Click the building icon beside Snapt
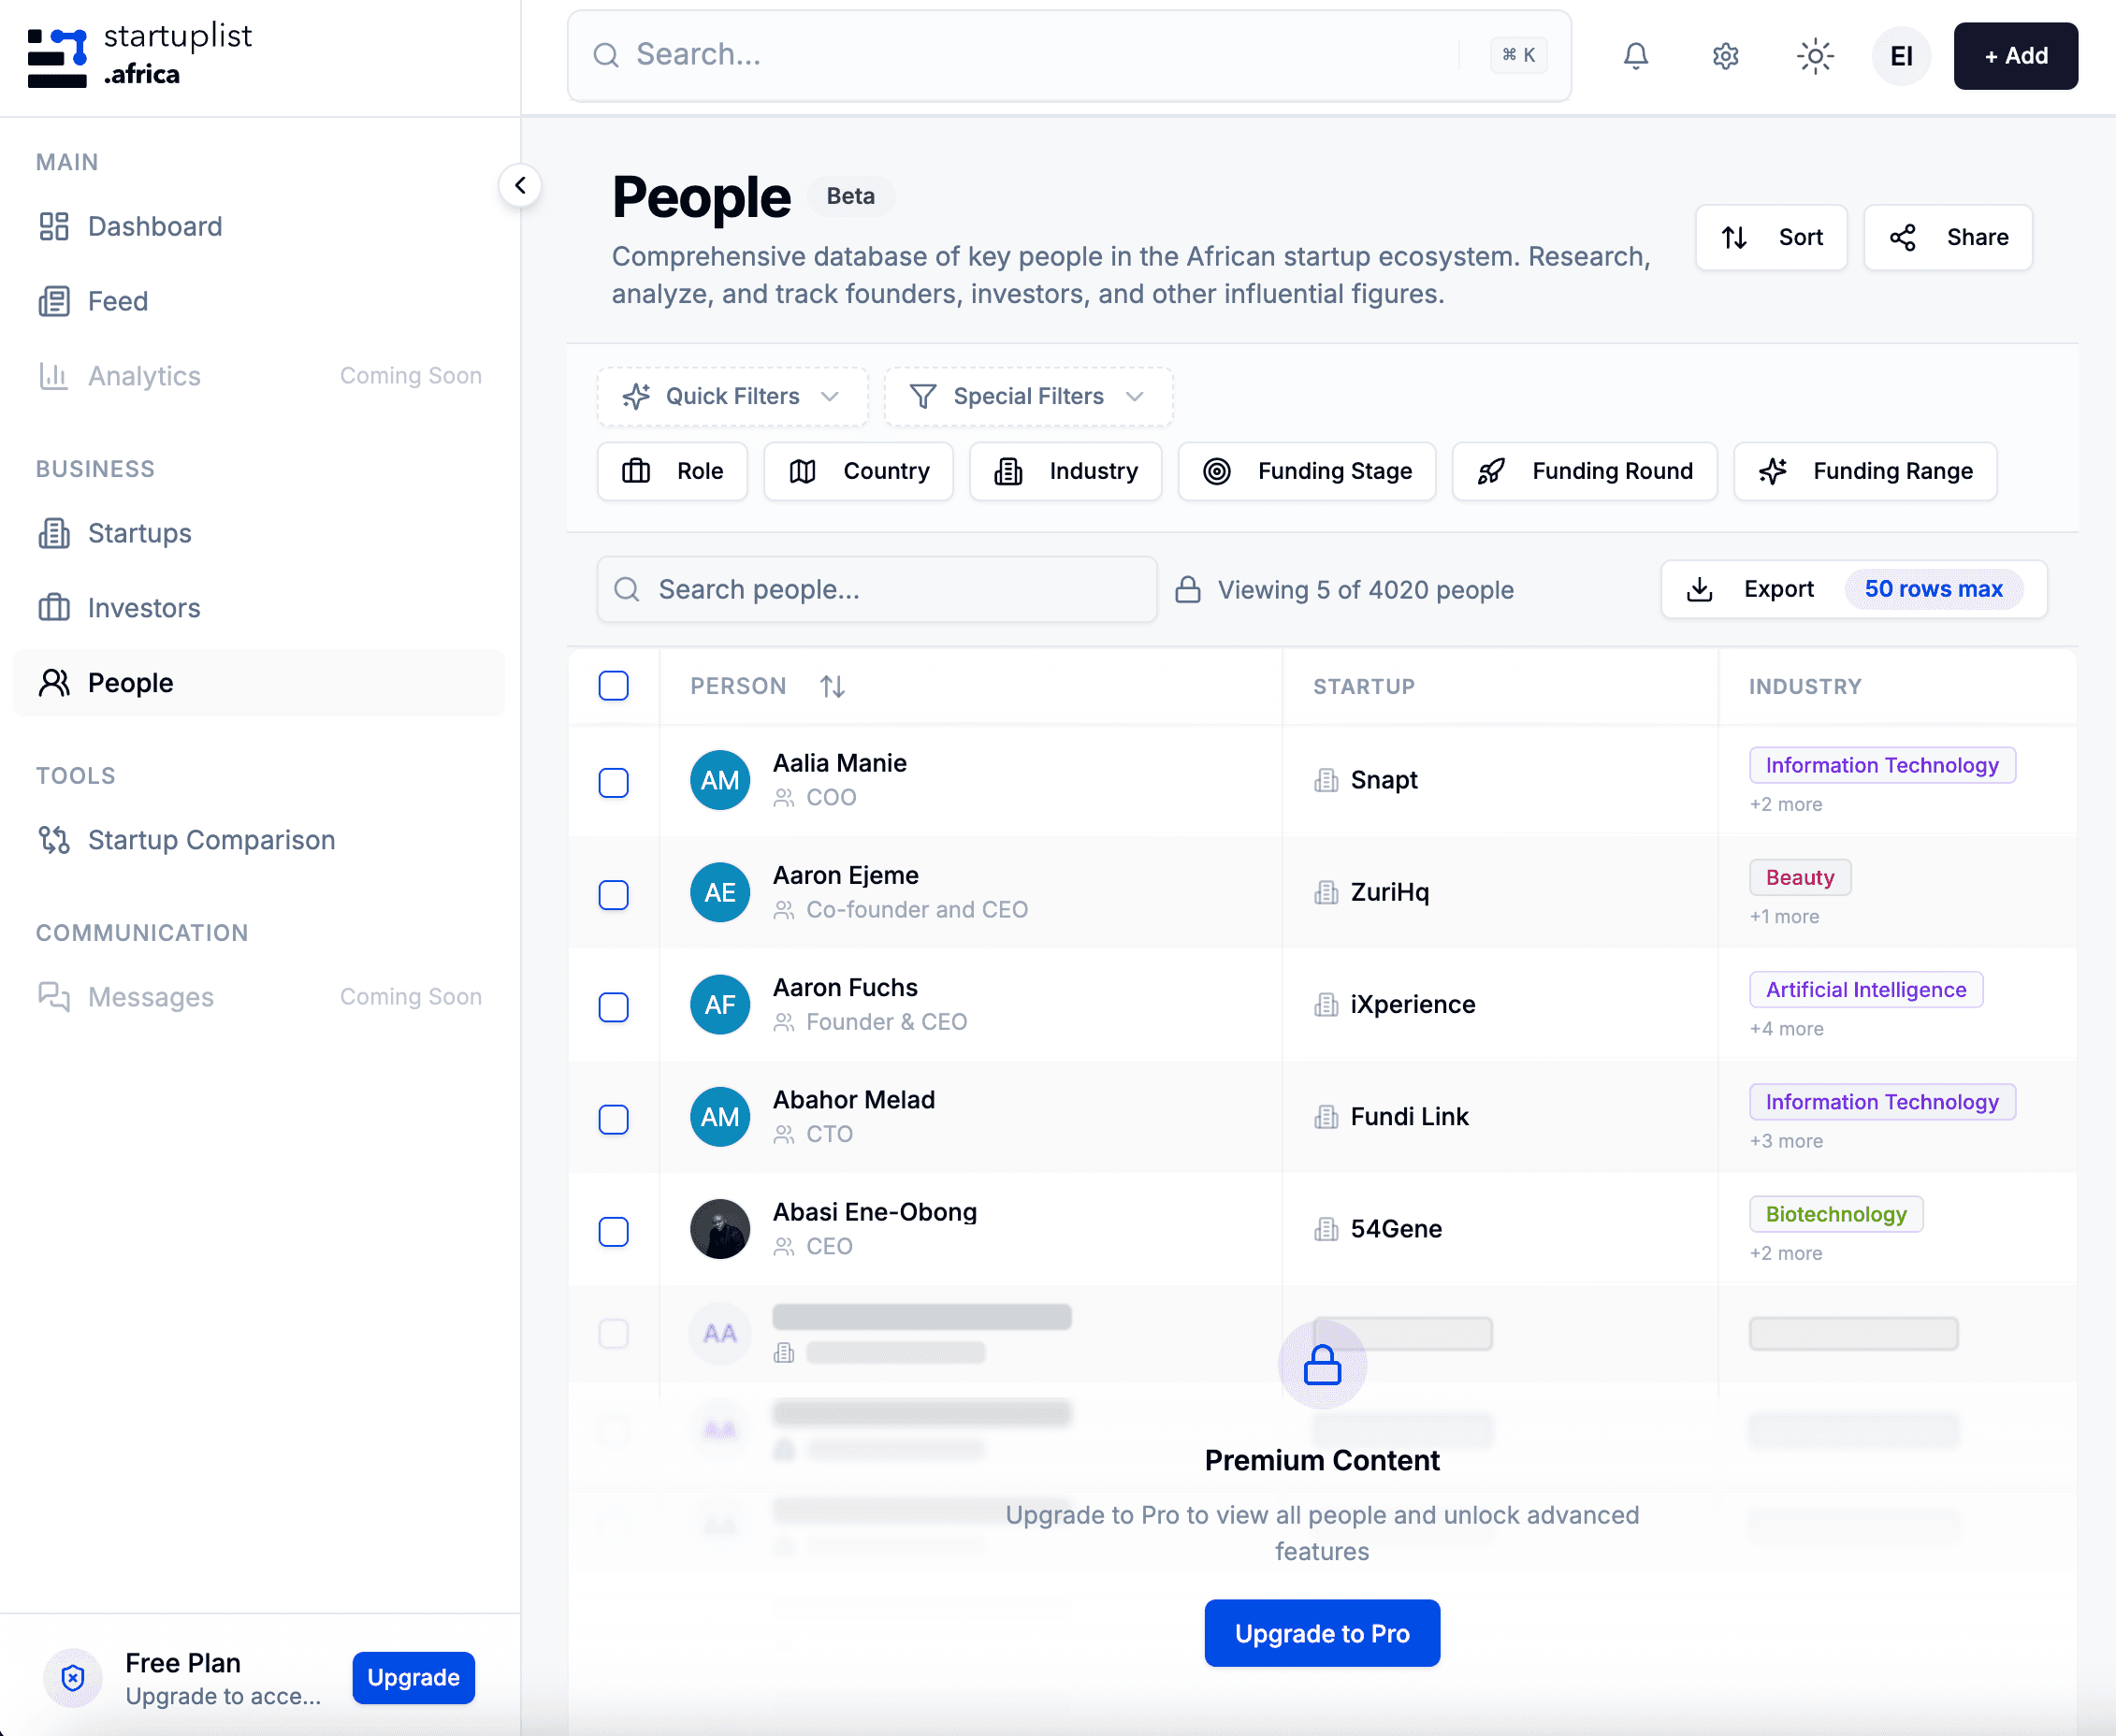Image resolution: width=2116 pixels, height=1736 pixels. (1326, 780)
